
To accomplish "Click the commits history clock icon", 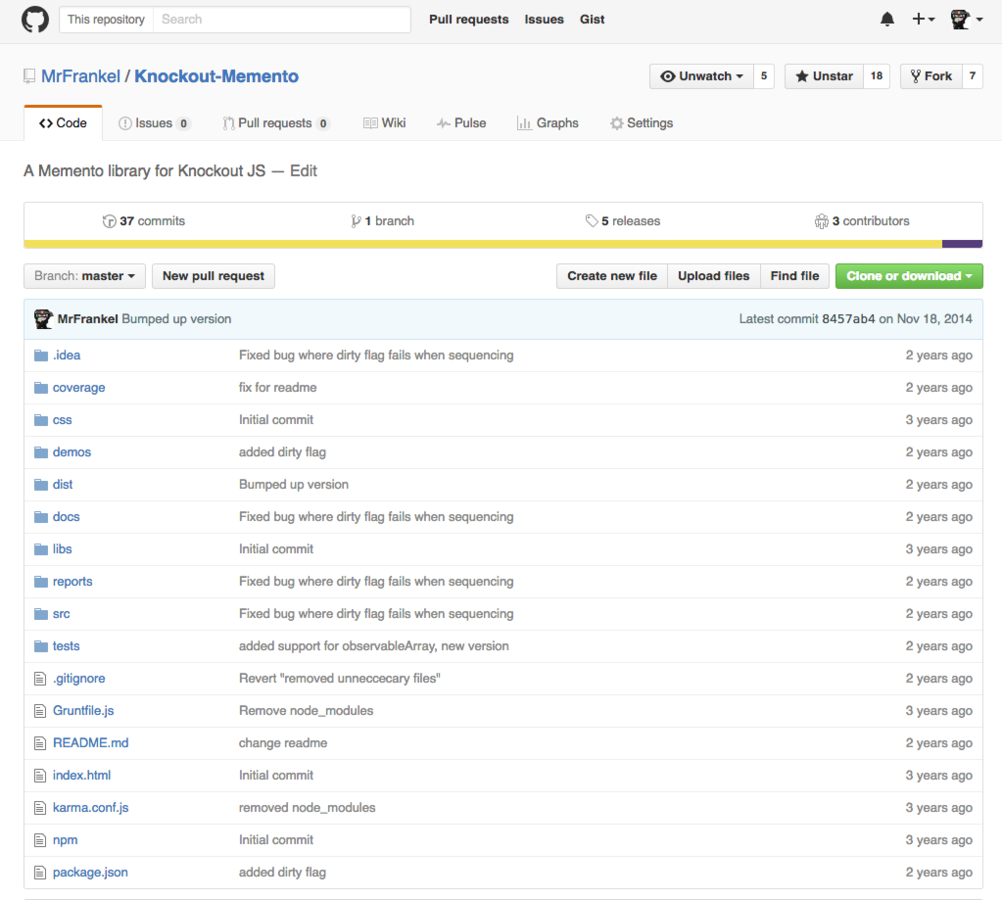I will tap(109, 221).
